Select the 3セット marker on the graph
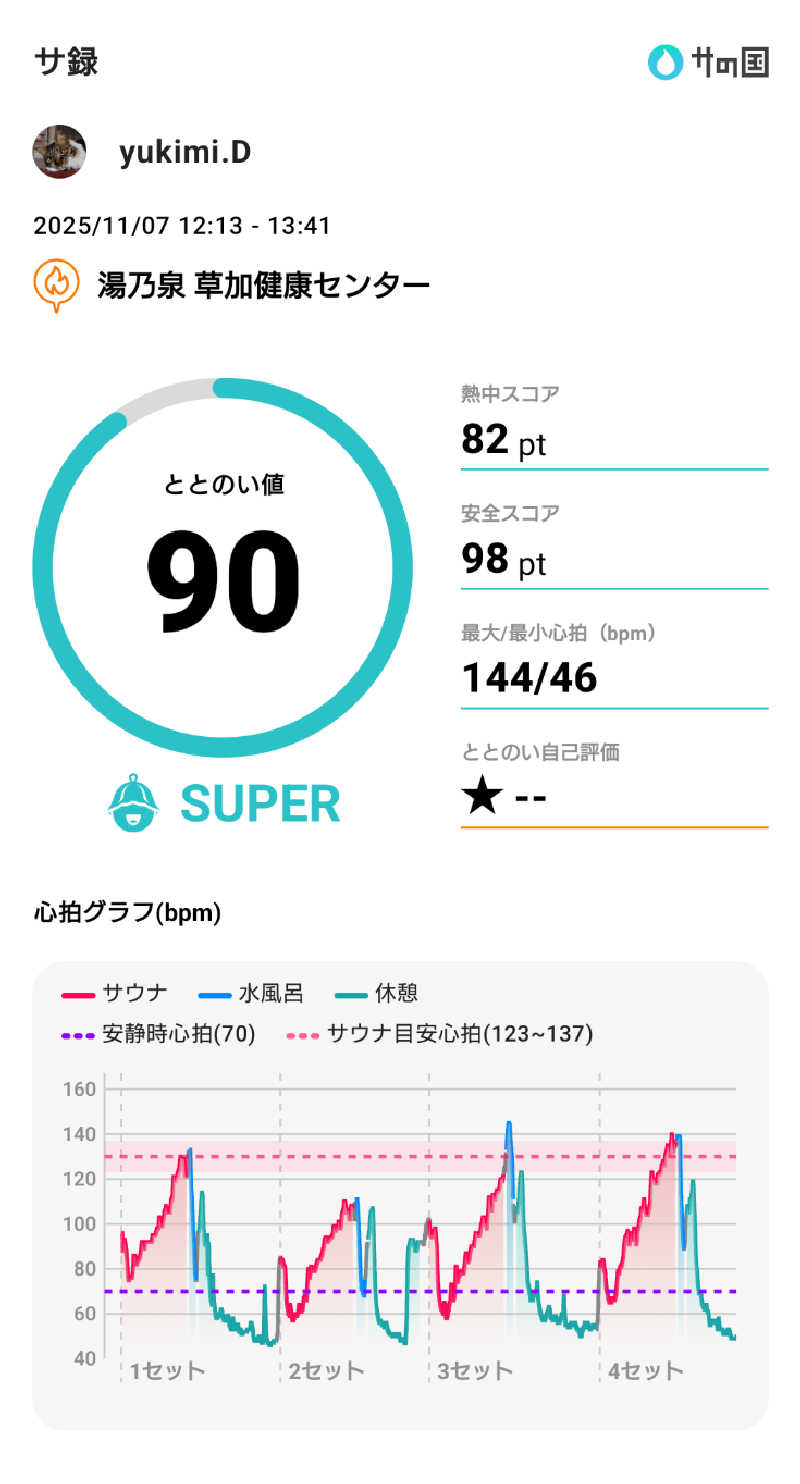800x1484 pixels. [474, 1370]
